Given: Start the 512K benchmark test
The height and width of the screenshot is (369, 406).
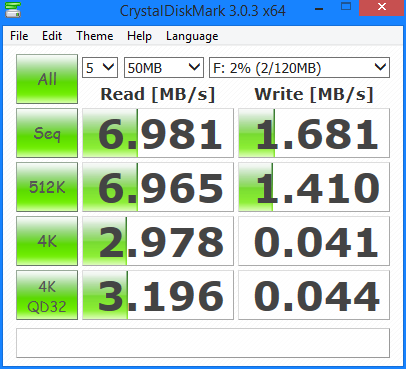Looking at the screenshot, I should [x=47, y=187].
